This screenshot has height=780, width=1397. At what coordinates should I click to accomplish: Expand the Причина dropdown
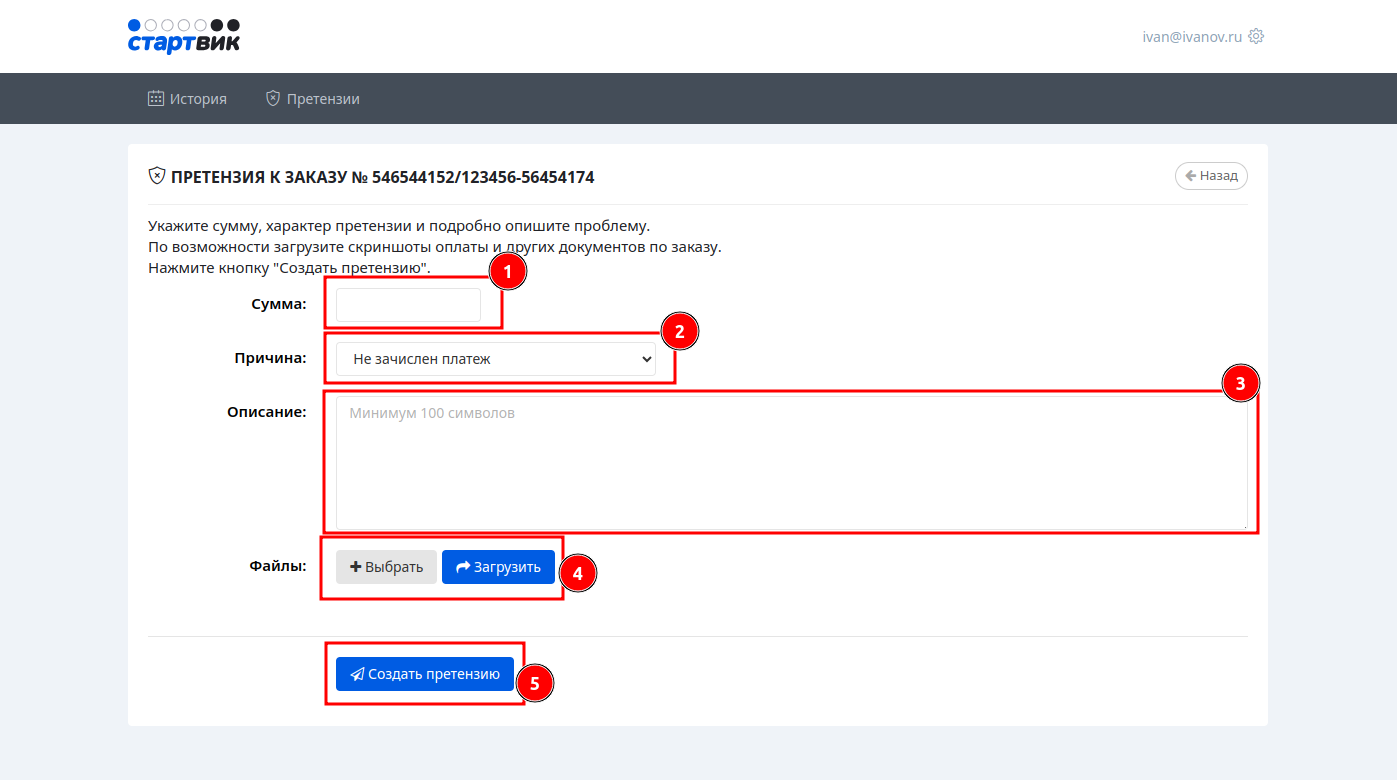495,359
